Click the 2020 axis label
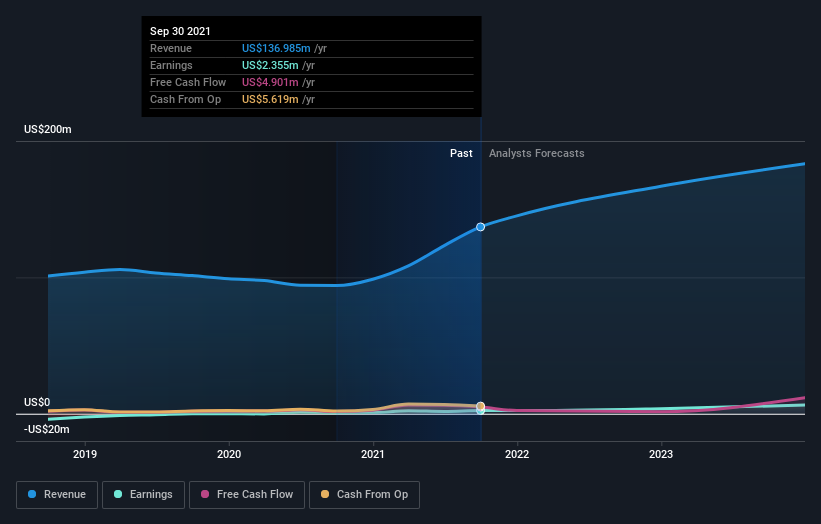This screenshot has width=821, height=524. 229,454
